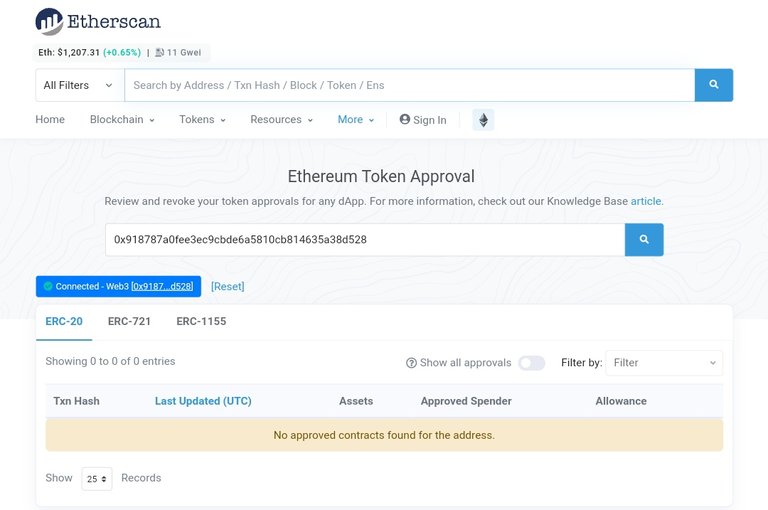Select the ERC-20 tab
Image resolution: width=768 pixels, height=510 pixels.
[64, 321]
